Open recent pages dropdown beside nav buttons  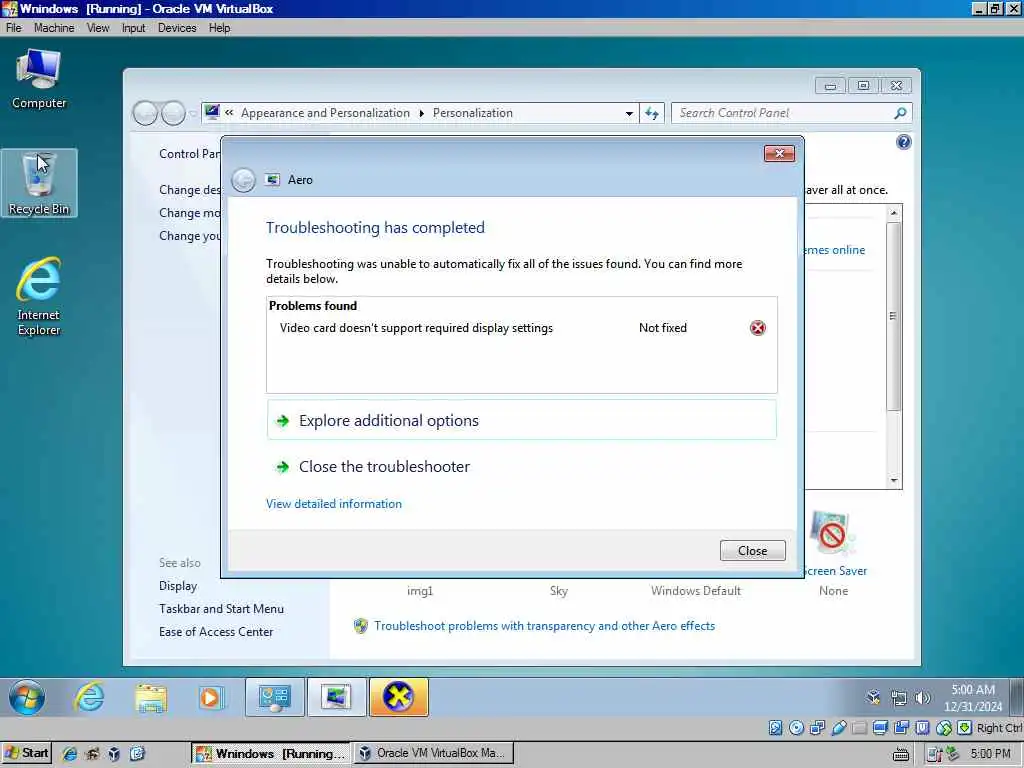(x=193, y=114)
